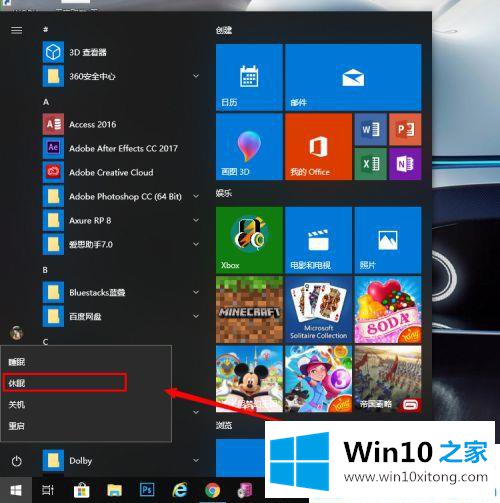This screenshot has width=500, height=503.
Task: Open Internet Explorer from taskbar
Action: [180, 490]
